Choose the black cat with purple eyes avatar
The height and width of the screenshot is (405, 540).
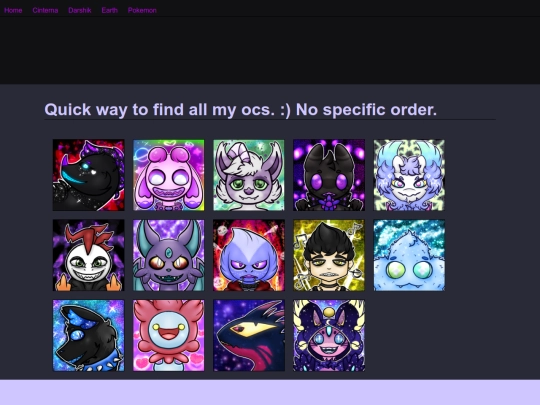point(329,175)
